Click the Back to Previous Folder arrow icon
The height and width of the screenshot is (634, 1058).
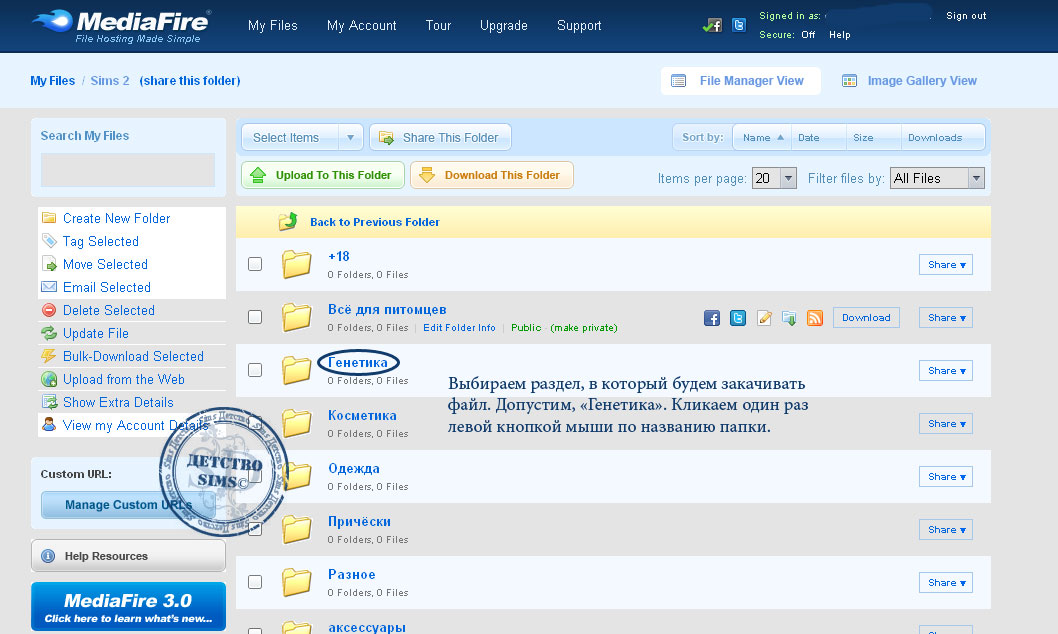click(288, 221)
